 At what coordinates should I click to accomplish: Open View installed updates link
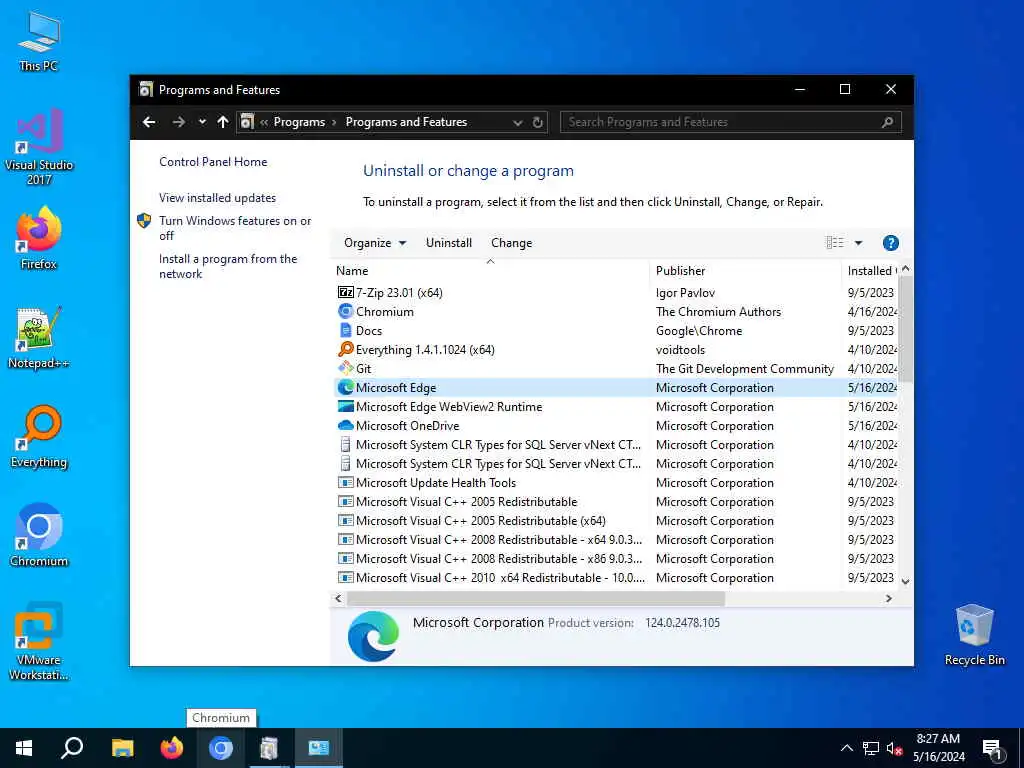click(x=217, y=198)
